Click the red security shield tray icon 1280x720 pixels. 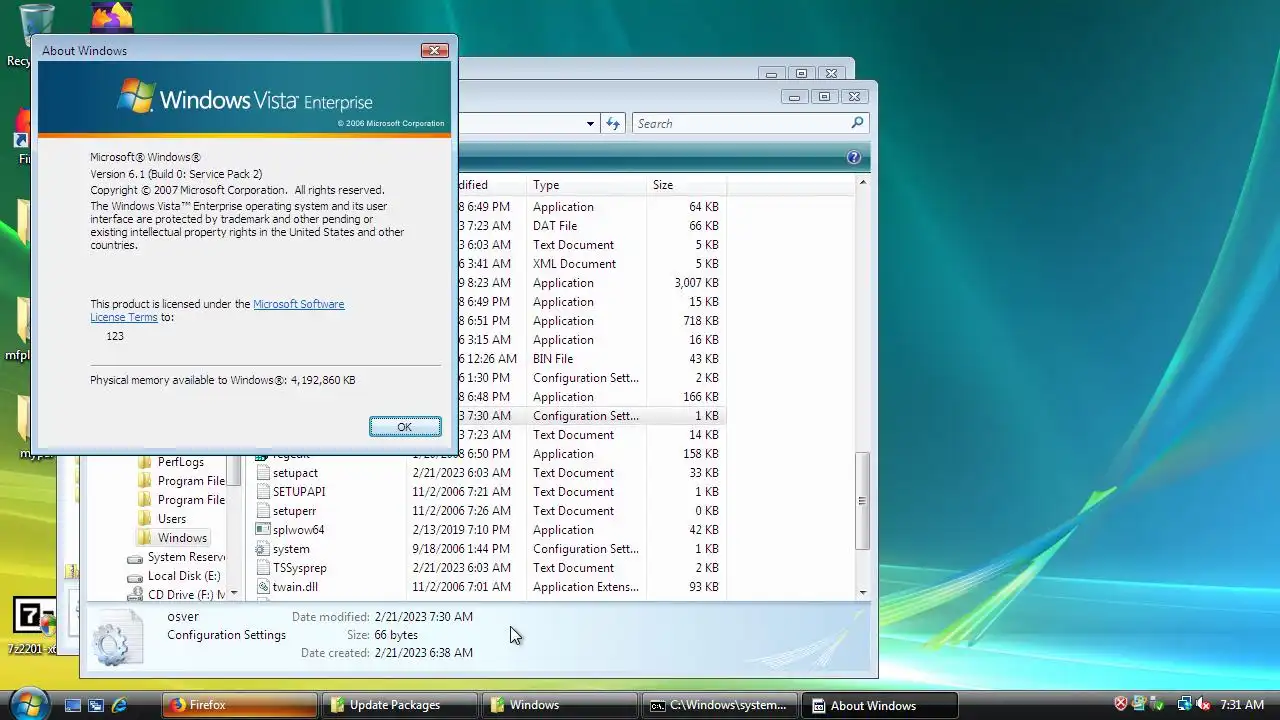[1121, 704]
